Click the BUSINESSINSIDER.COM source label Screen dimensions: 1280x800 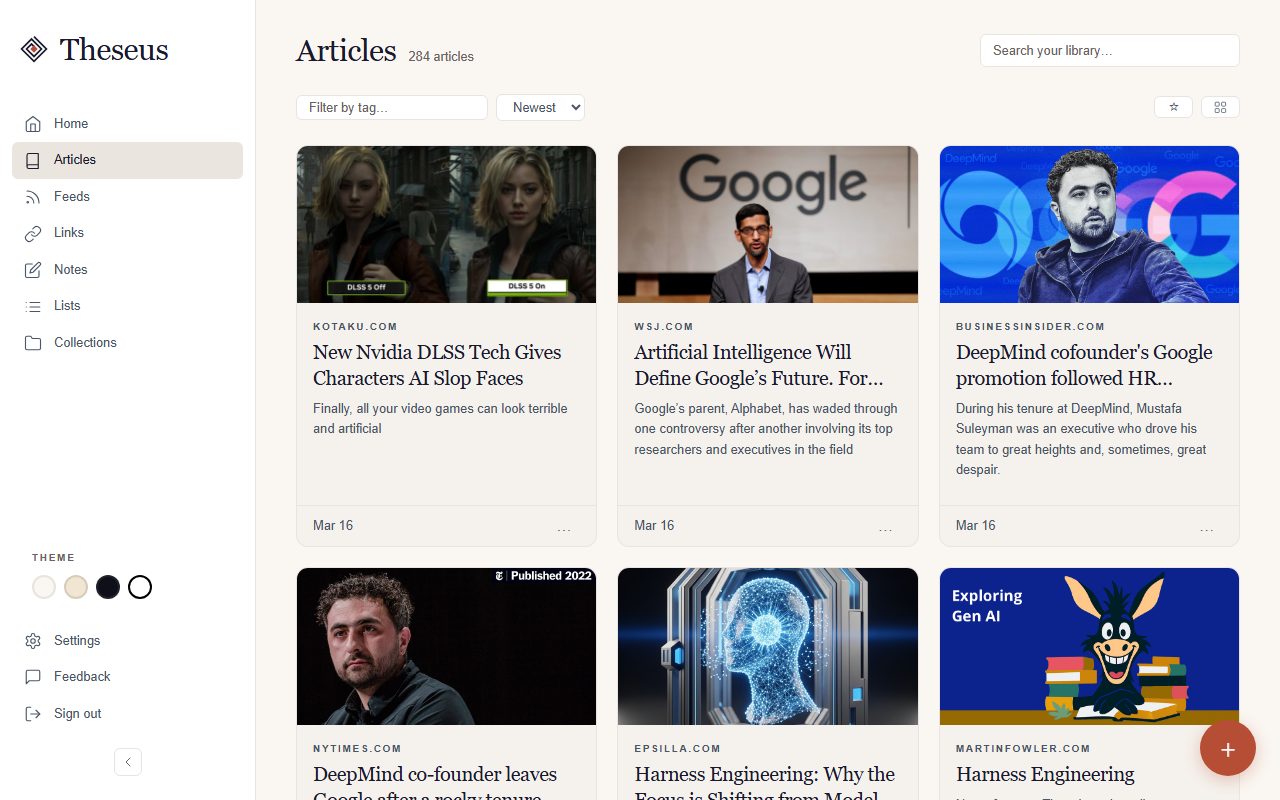(1030, 327)
